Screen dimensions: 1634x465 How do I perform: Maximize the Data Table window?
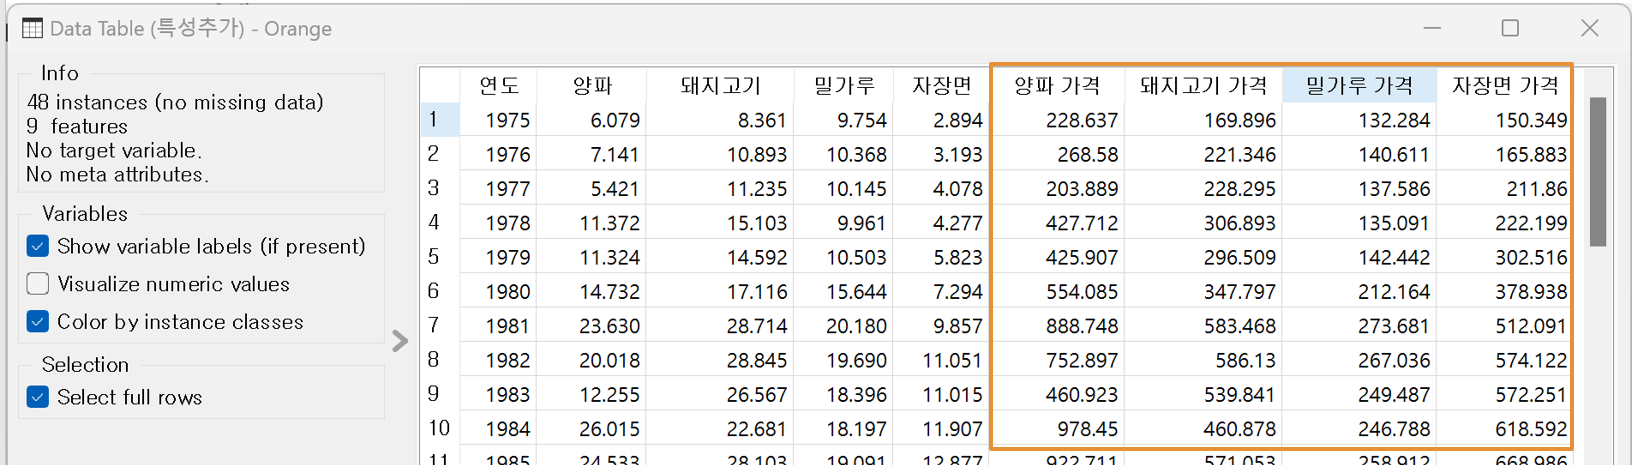point(1510,28)
